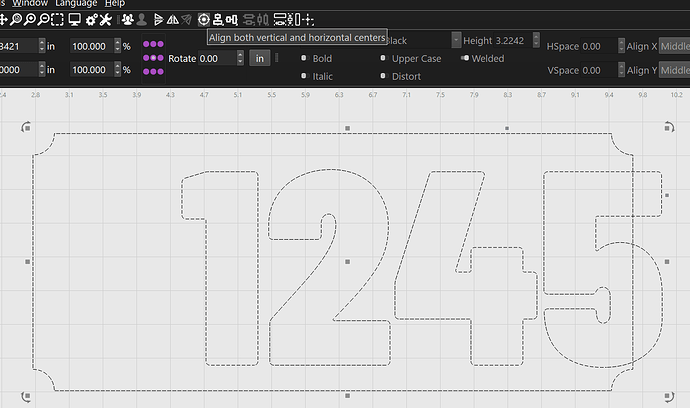Click the Zoom In magnifier icon

(29, 19)
